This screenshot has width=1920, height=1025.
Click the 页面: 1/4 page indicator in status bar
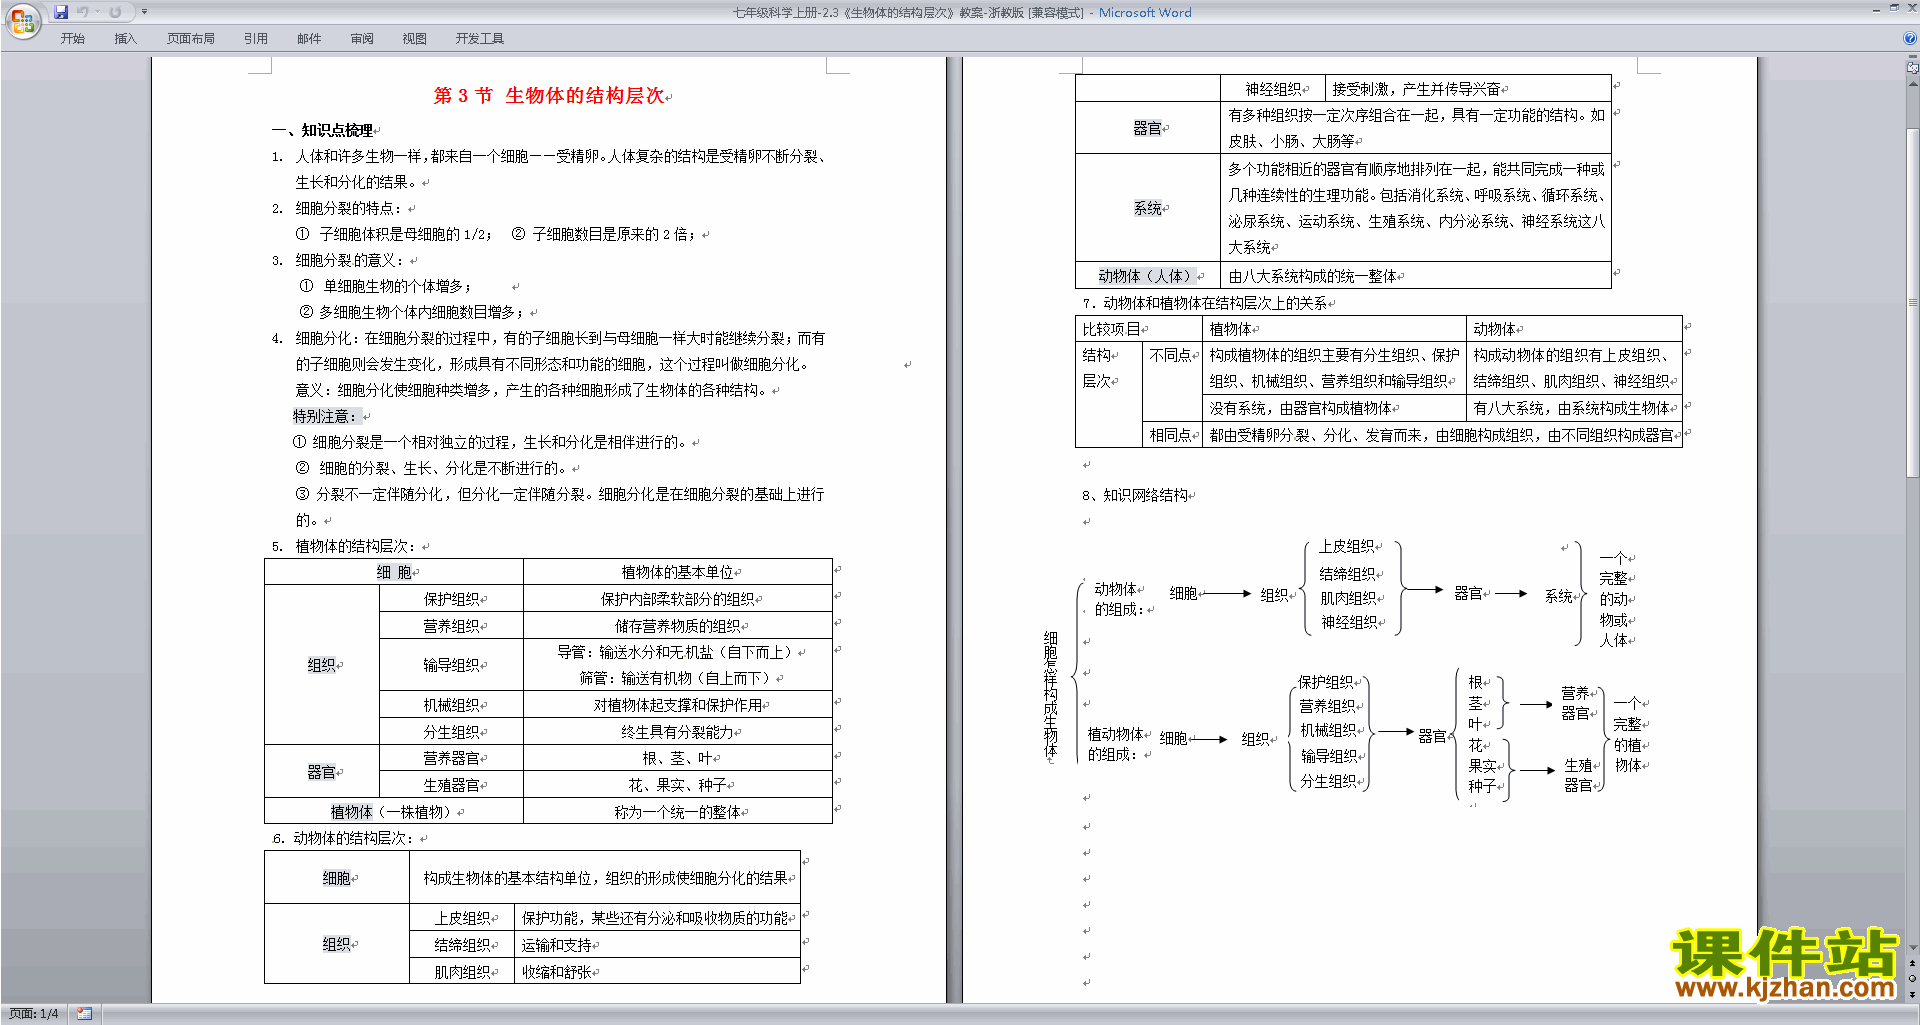pos(34,1014)
